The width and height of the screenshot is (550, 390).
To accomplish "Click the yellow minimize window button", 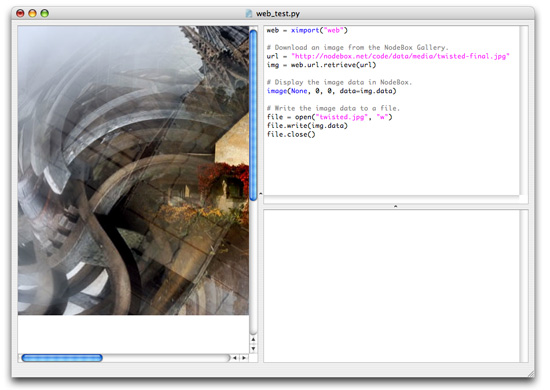I will (32, 13).
